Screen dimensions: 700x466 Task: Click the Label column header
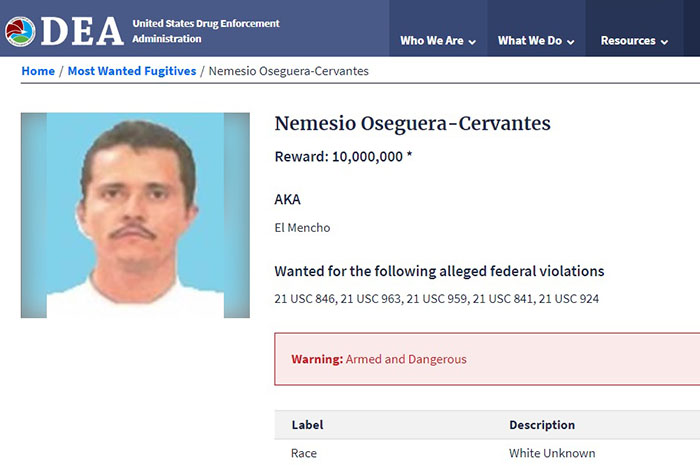pos(307,425)
